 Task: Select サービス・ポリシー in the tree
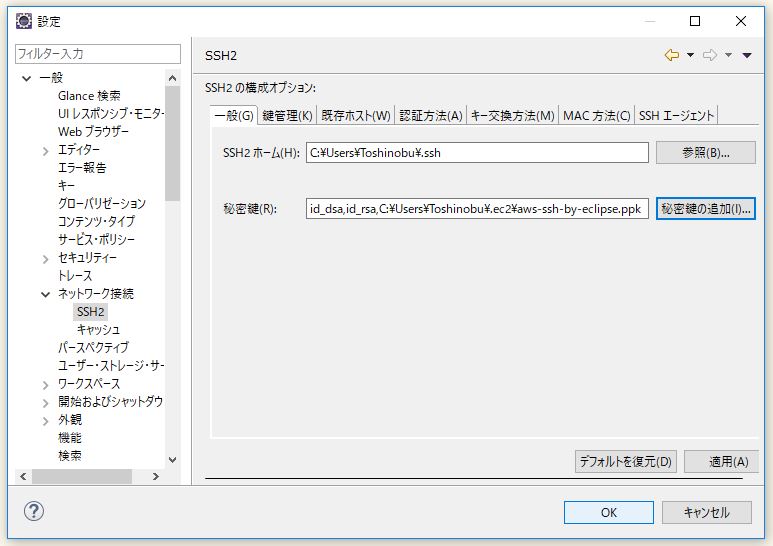[96, 240]
